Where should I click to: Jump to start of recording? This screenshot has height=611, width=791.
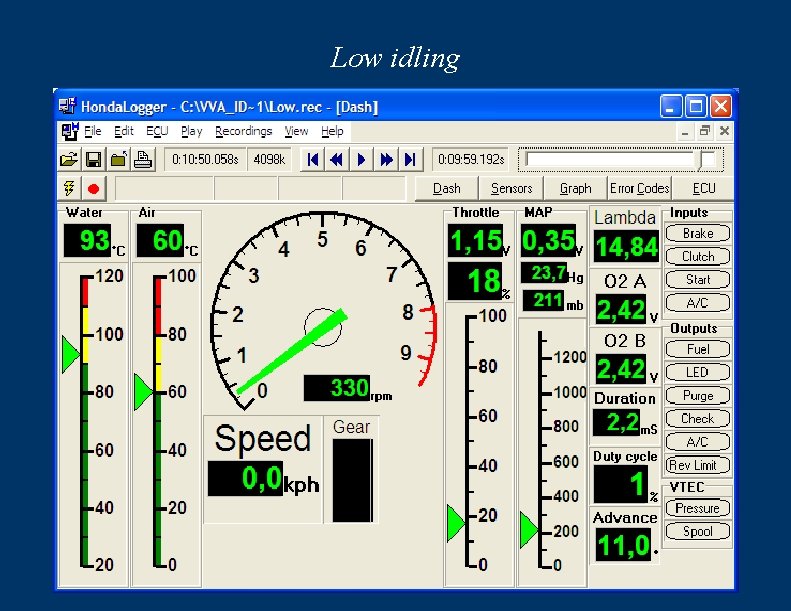point(313,160)
